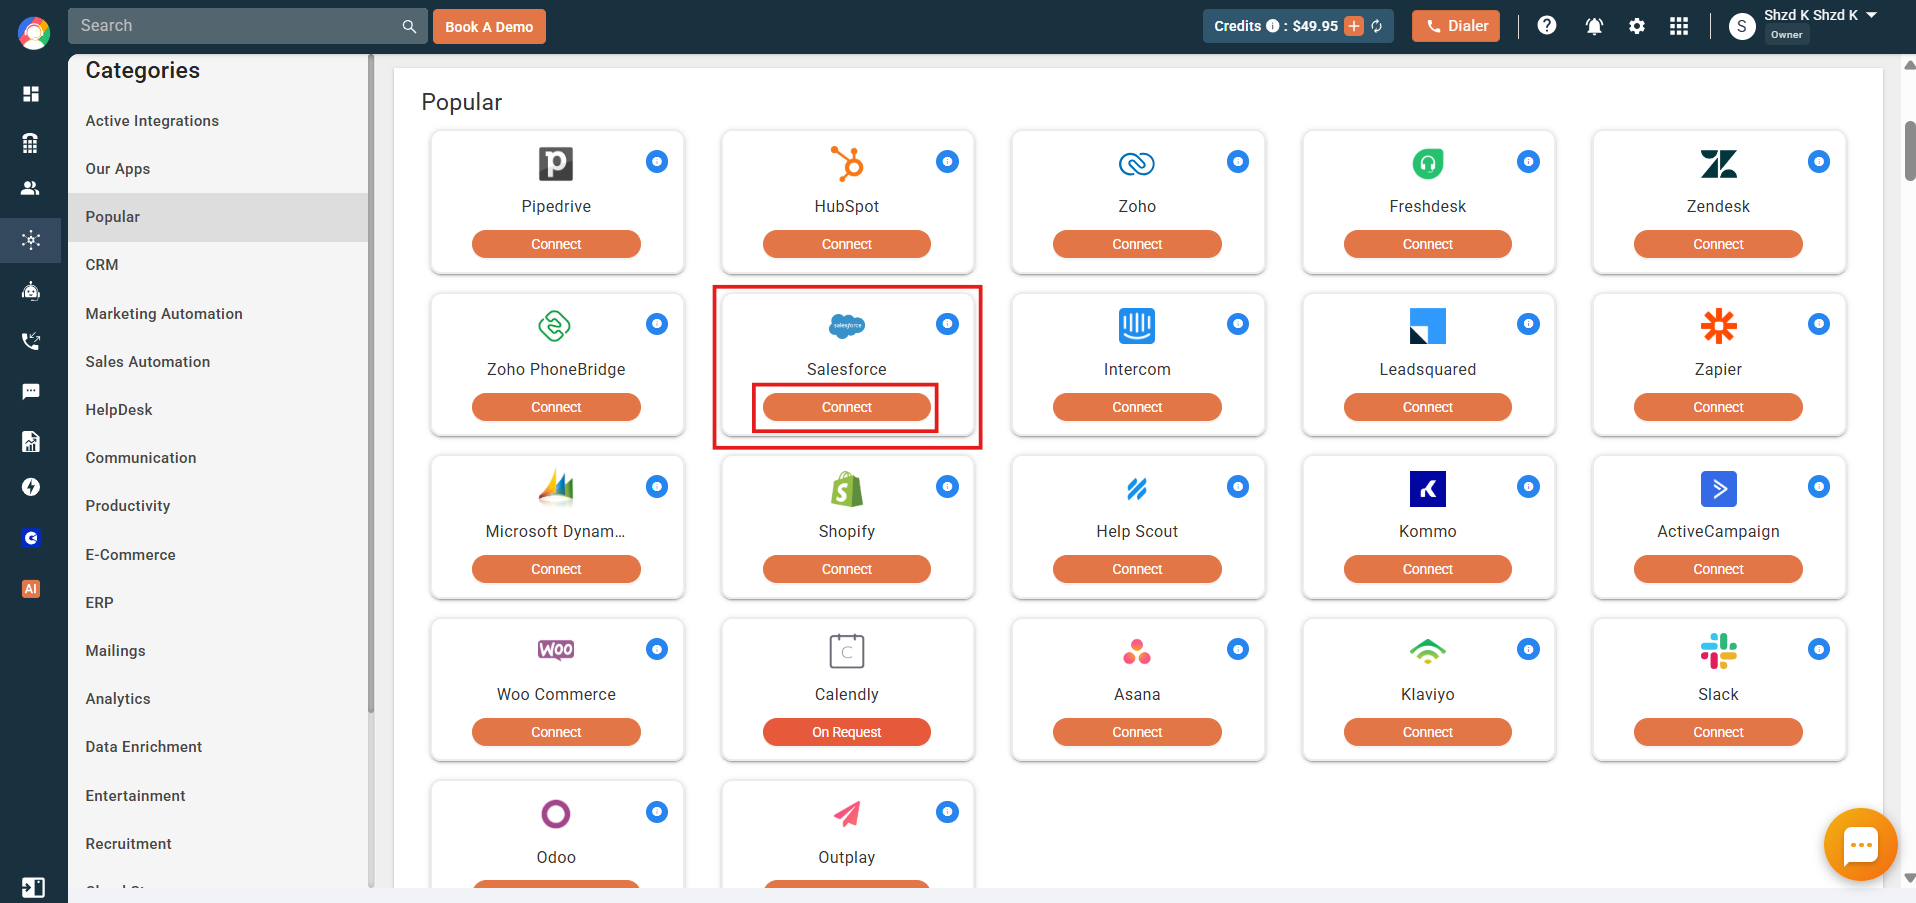Open the messages chat icon in sidebar

point(31,391)
